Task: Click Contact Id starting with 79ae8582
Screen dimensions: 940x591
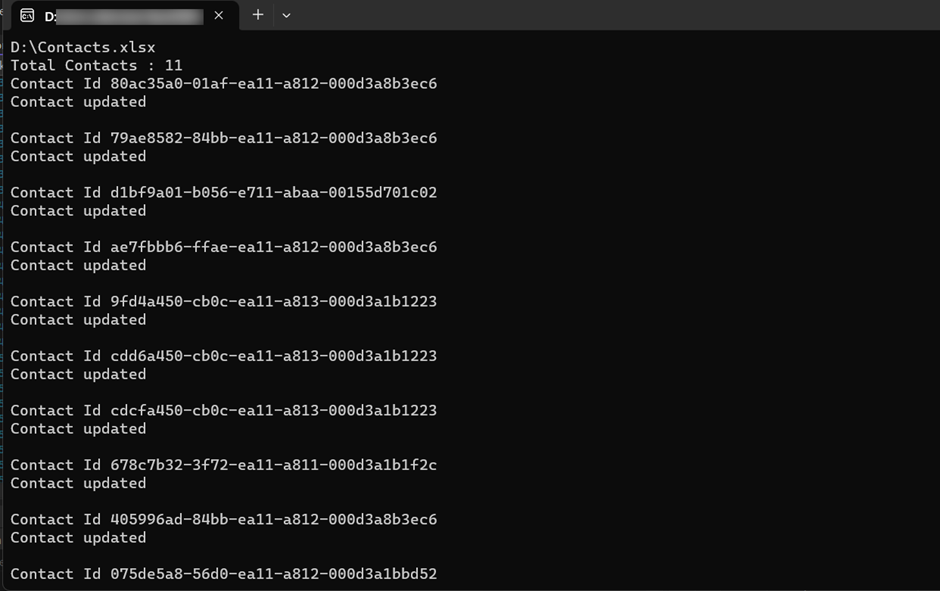Action: (223, 138)
